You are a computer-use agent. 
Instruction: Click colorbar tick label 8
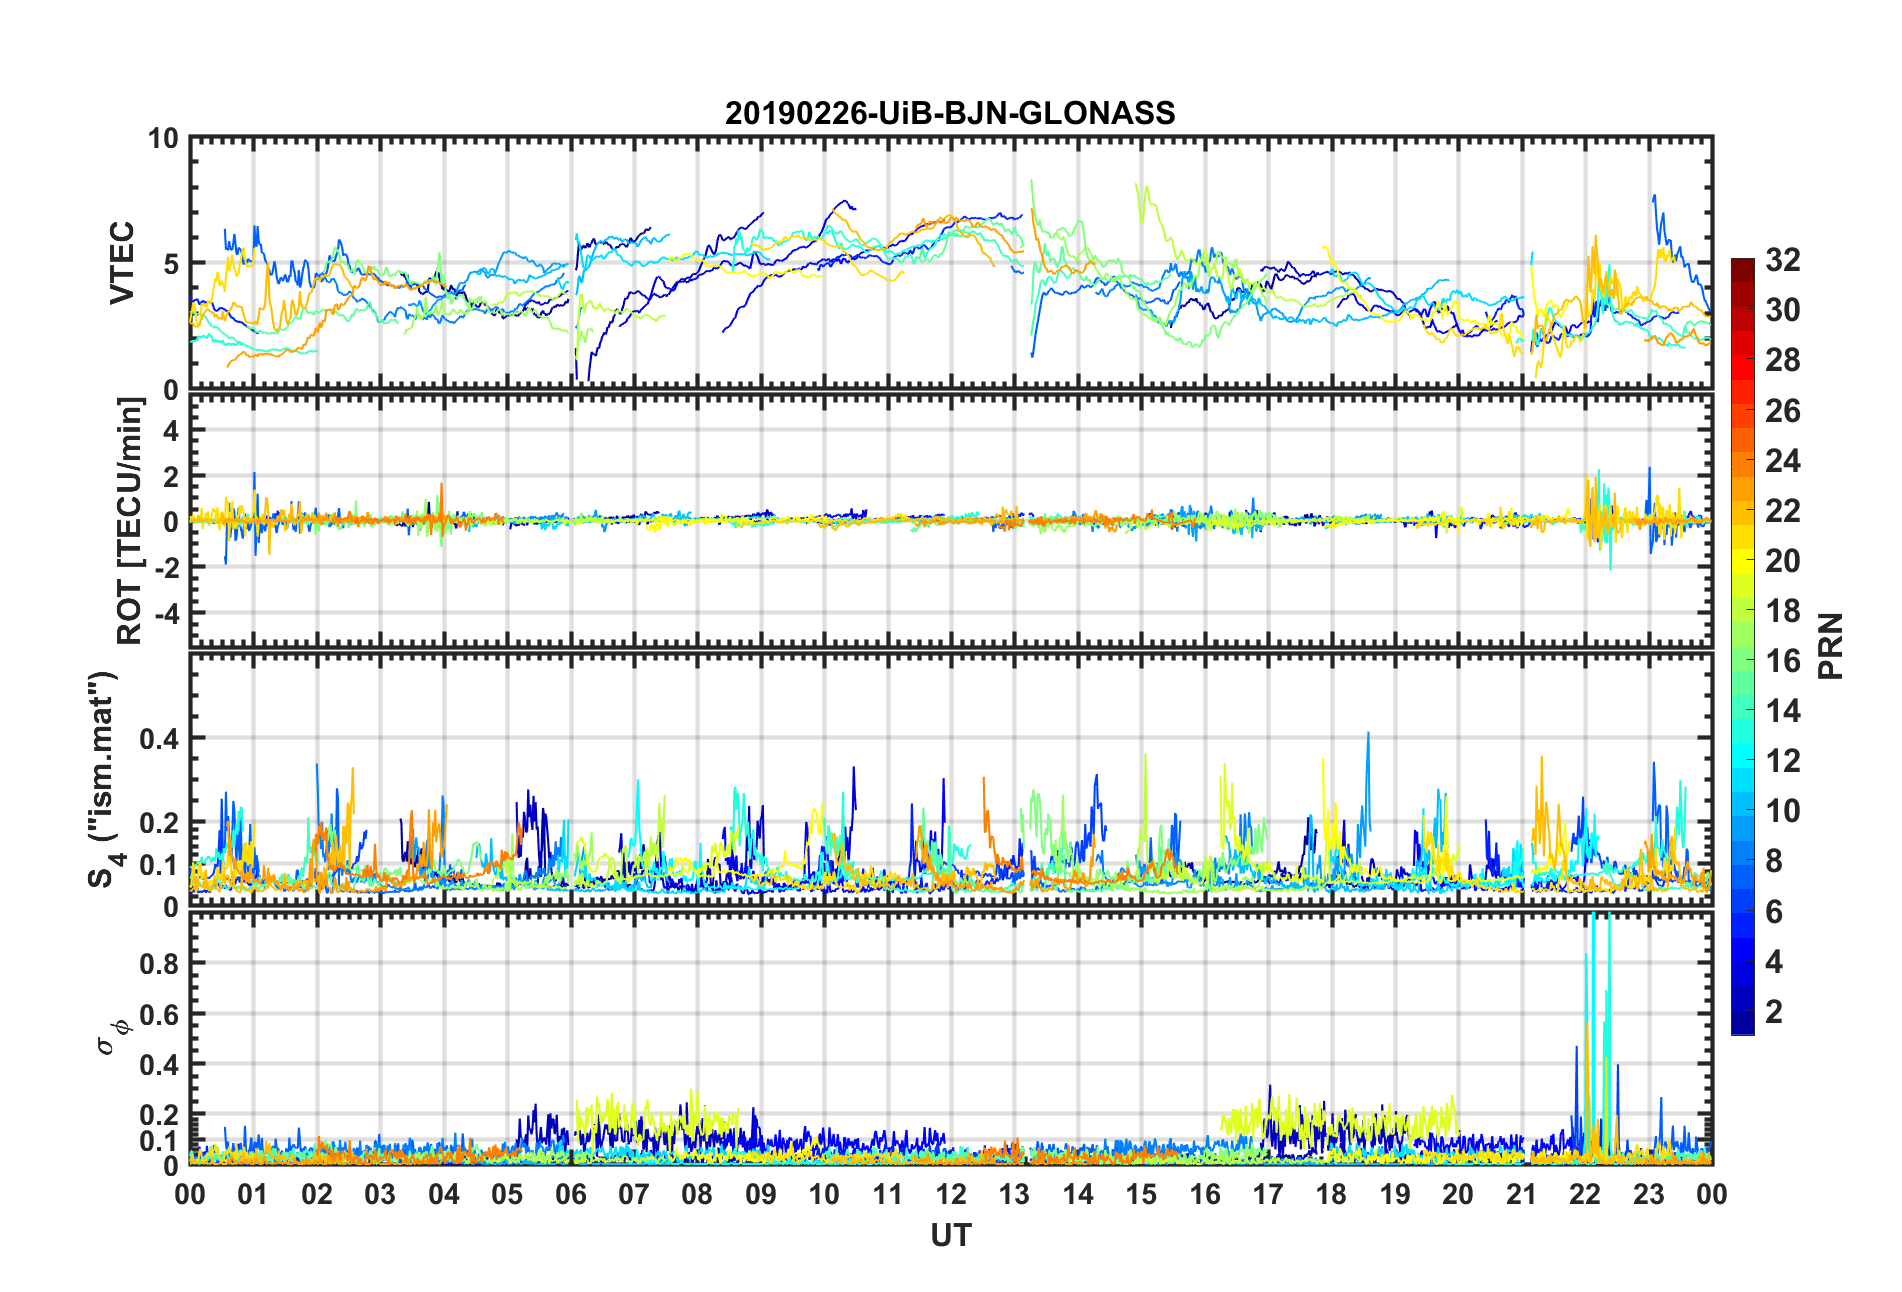[x=1773, y=861]
